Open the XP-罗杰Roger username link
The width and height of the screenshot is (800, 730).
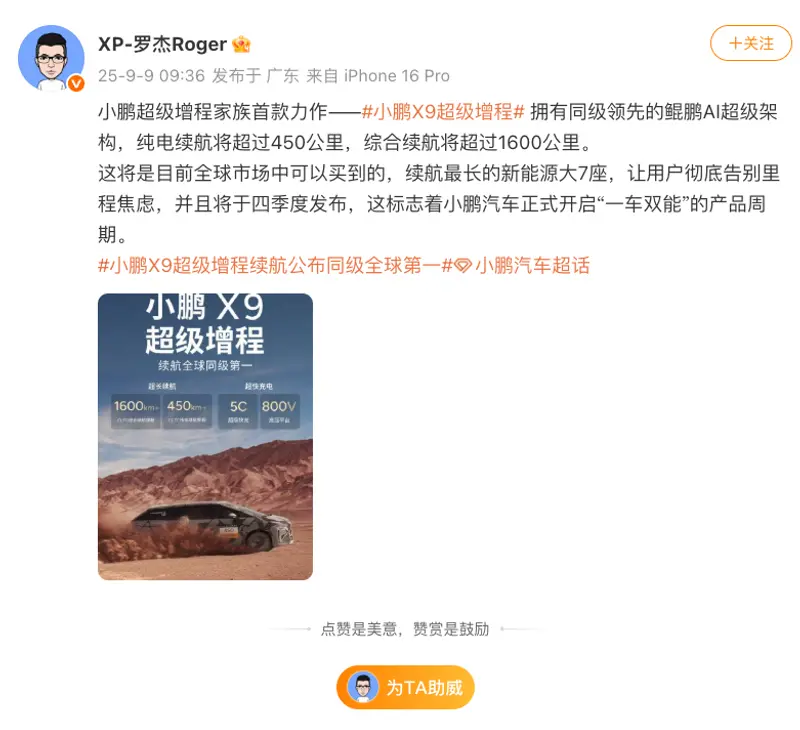(x=162, y=44)
